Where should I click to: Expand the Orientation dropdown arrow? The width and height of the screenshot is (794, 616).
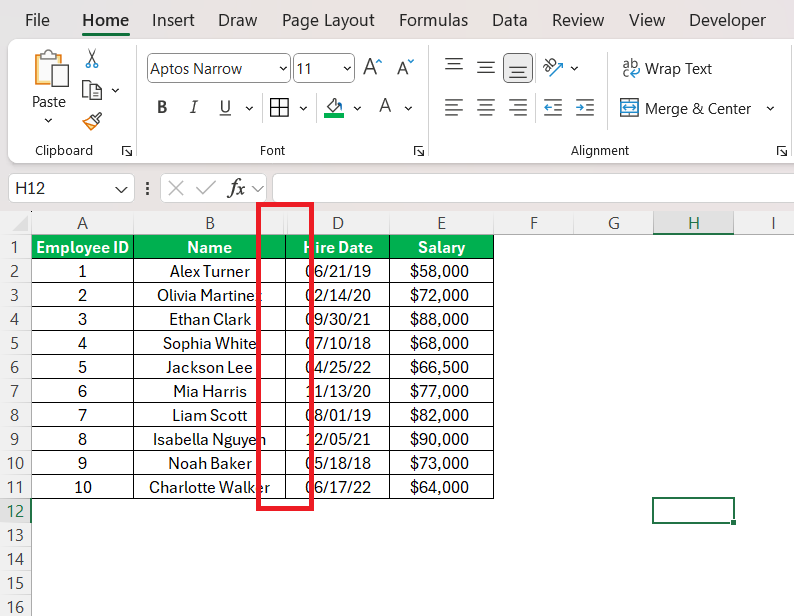coord(574,68)
